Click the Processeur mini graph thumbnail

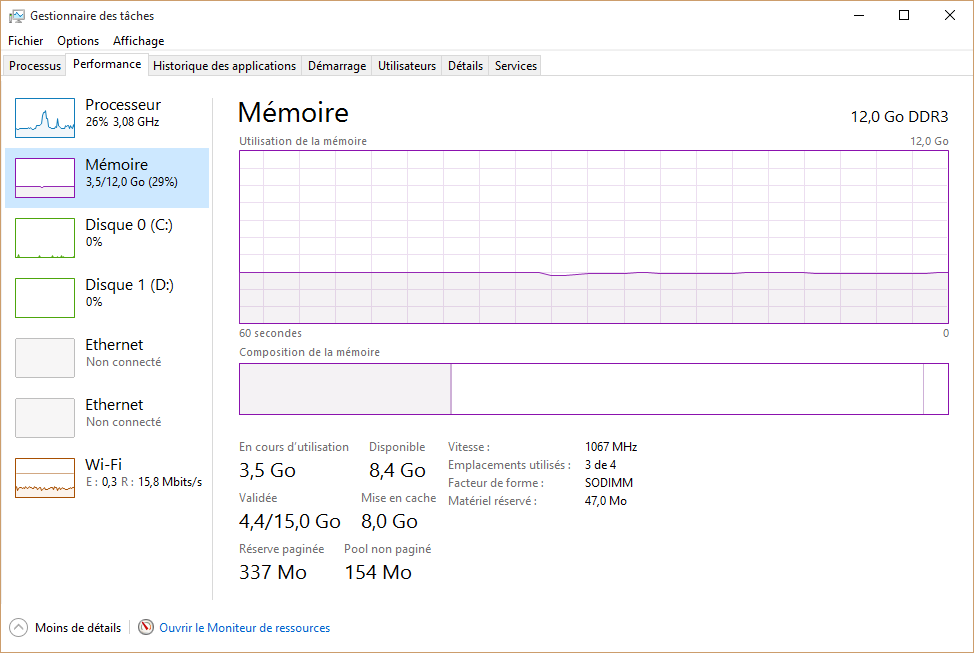tap(45, 118)
